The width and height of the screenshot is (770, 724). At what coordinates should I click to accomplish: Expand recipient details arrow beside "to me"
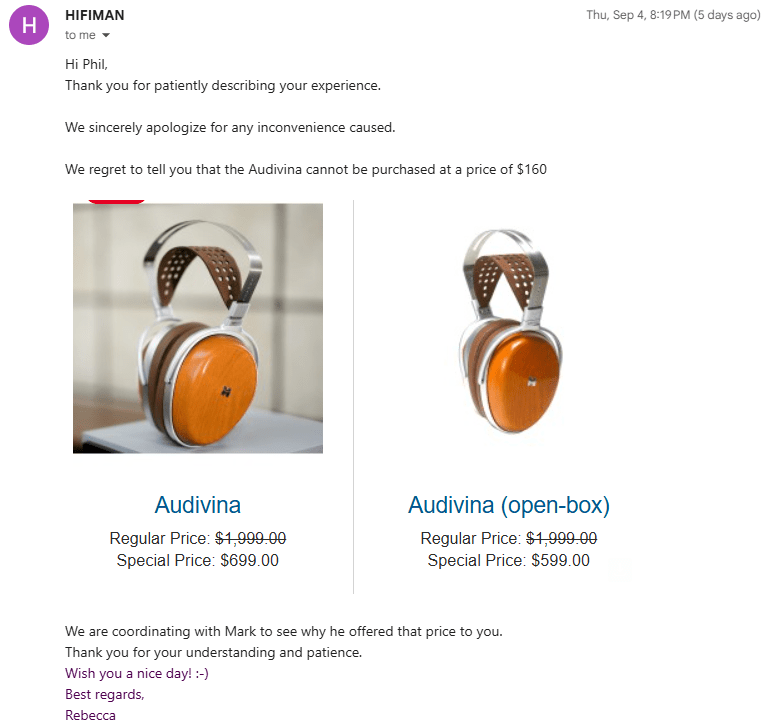pos(105,36)
